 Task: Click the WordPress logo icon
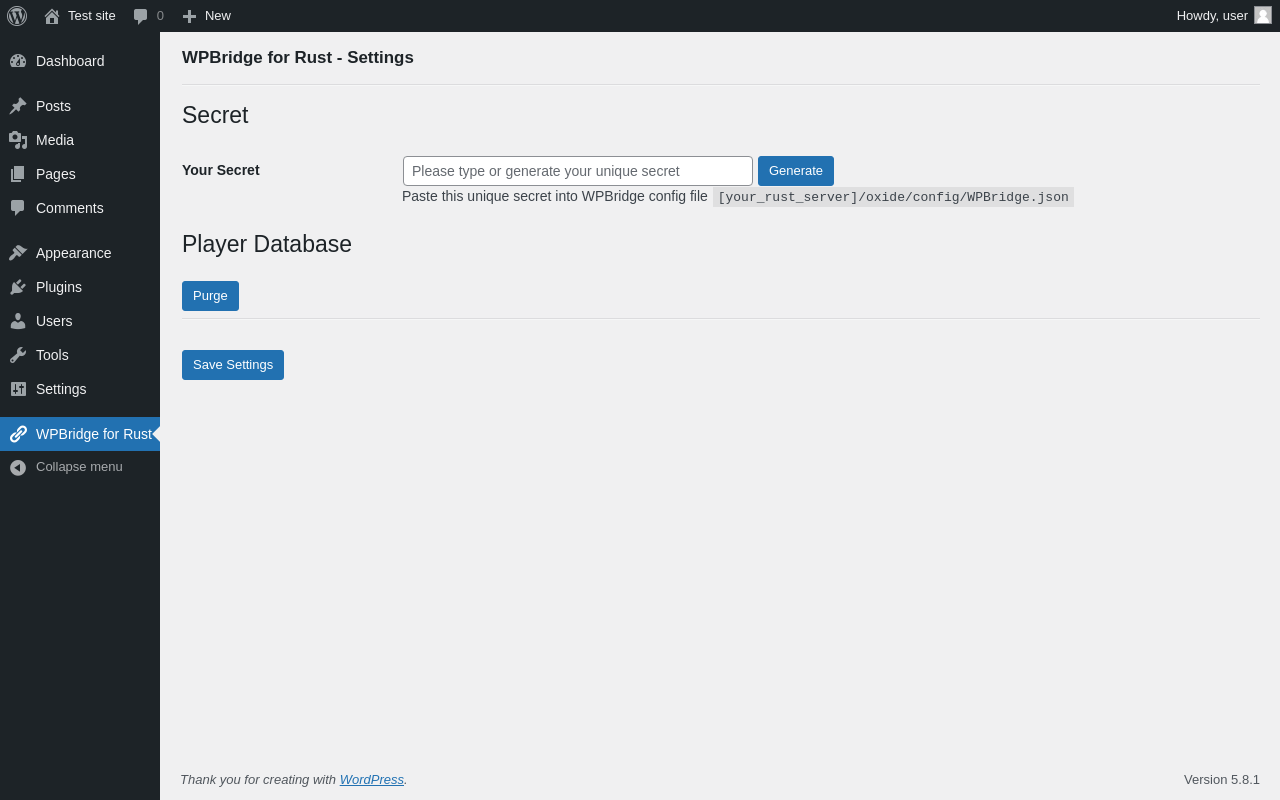pos(17,16)
